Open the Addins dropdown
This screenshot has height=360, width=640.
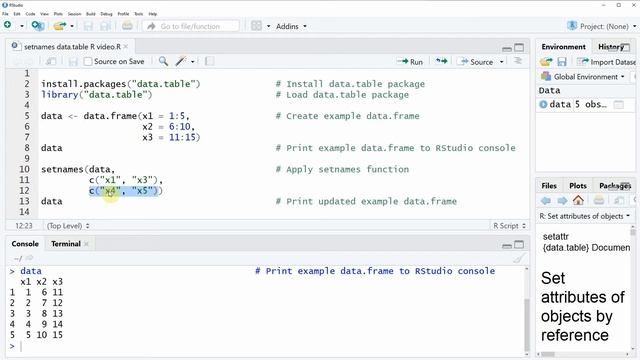click(291, 26)
